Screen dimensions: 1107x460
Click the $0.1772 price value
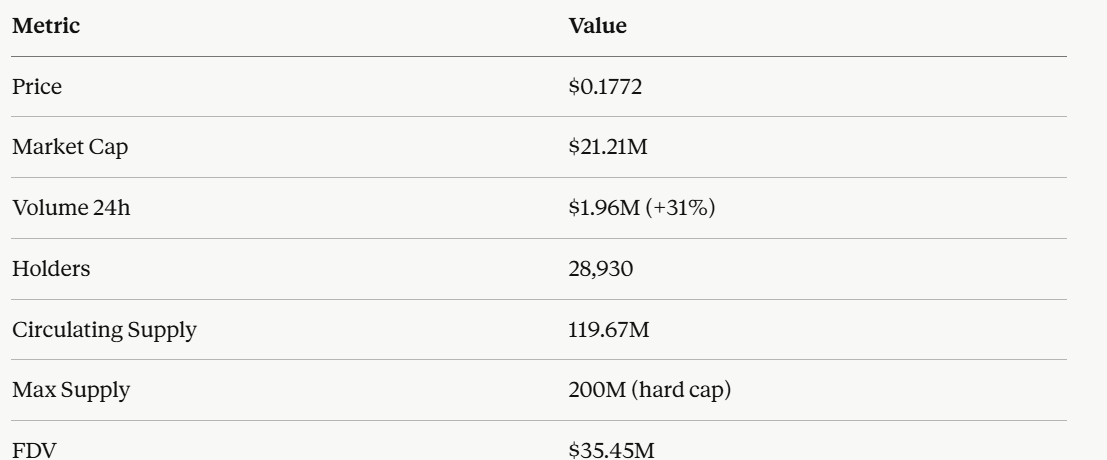tap(605, 88)
